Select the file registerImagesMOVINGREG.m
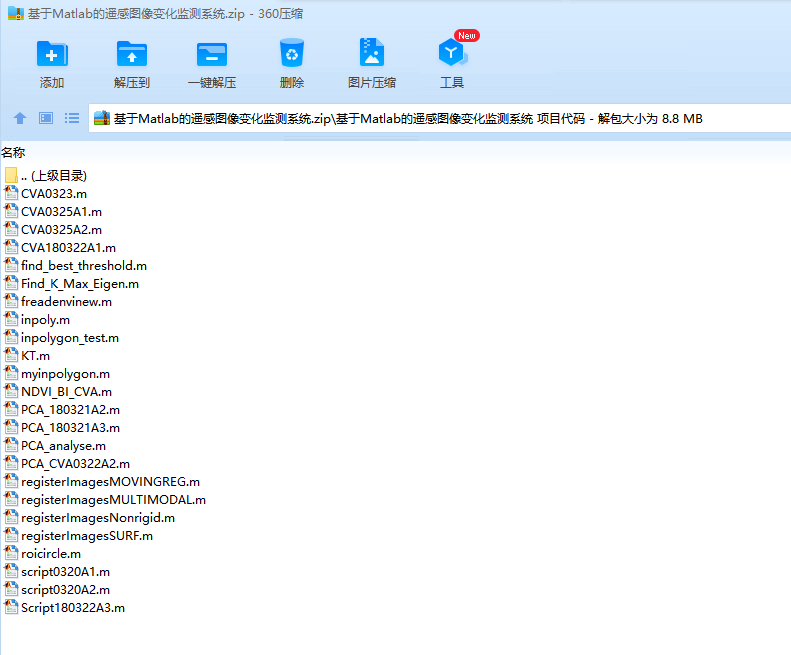Viewport: 791px width, 655px height. coord(110,482)
